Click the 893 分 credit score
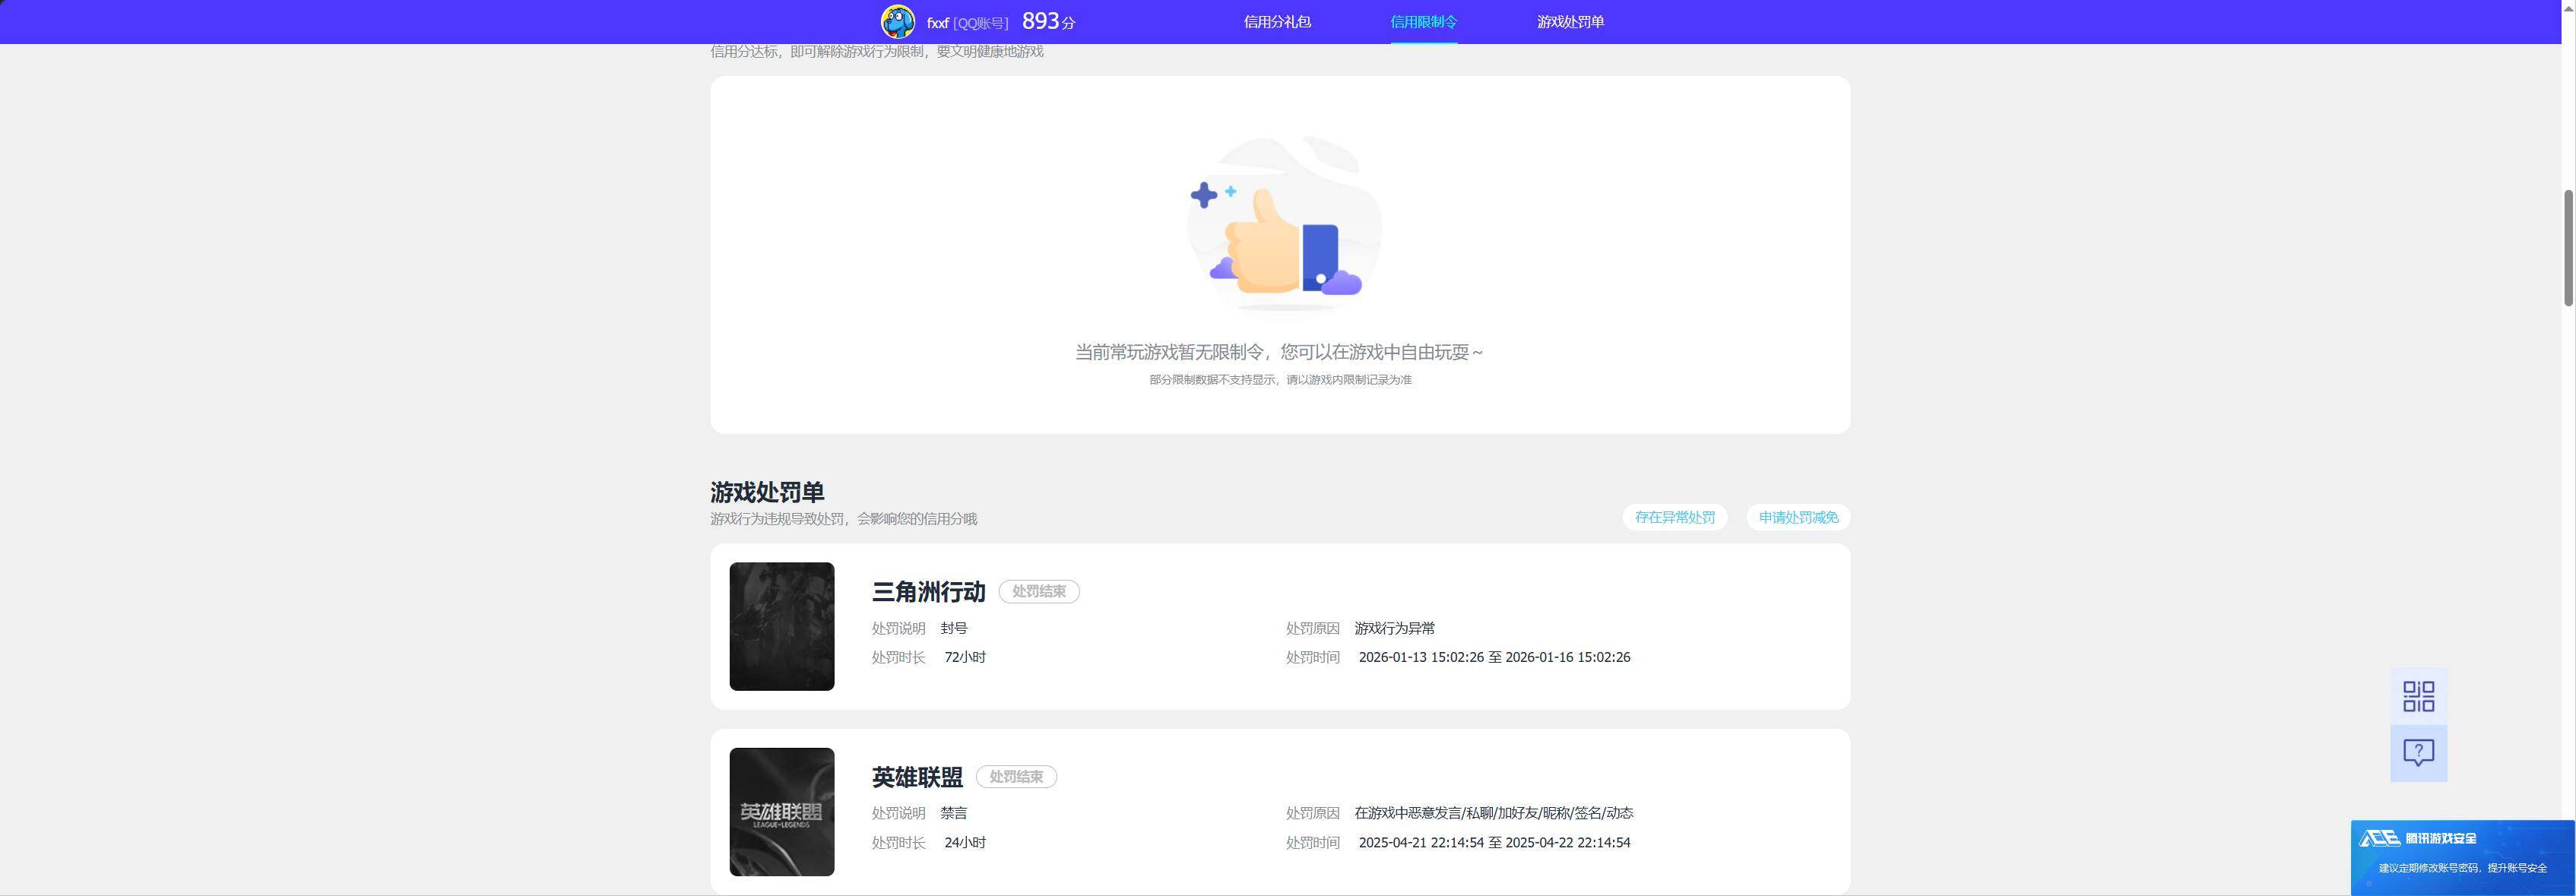The image size is (2576, 896). (x=1048, y=21)
